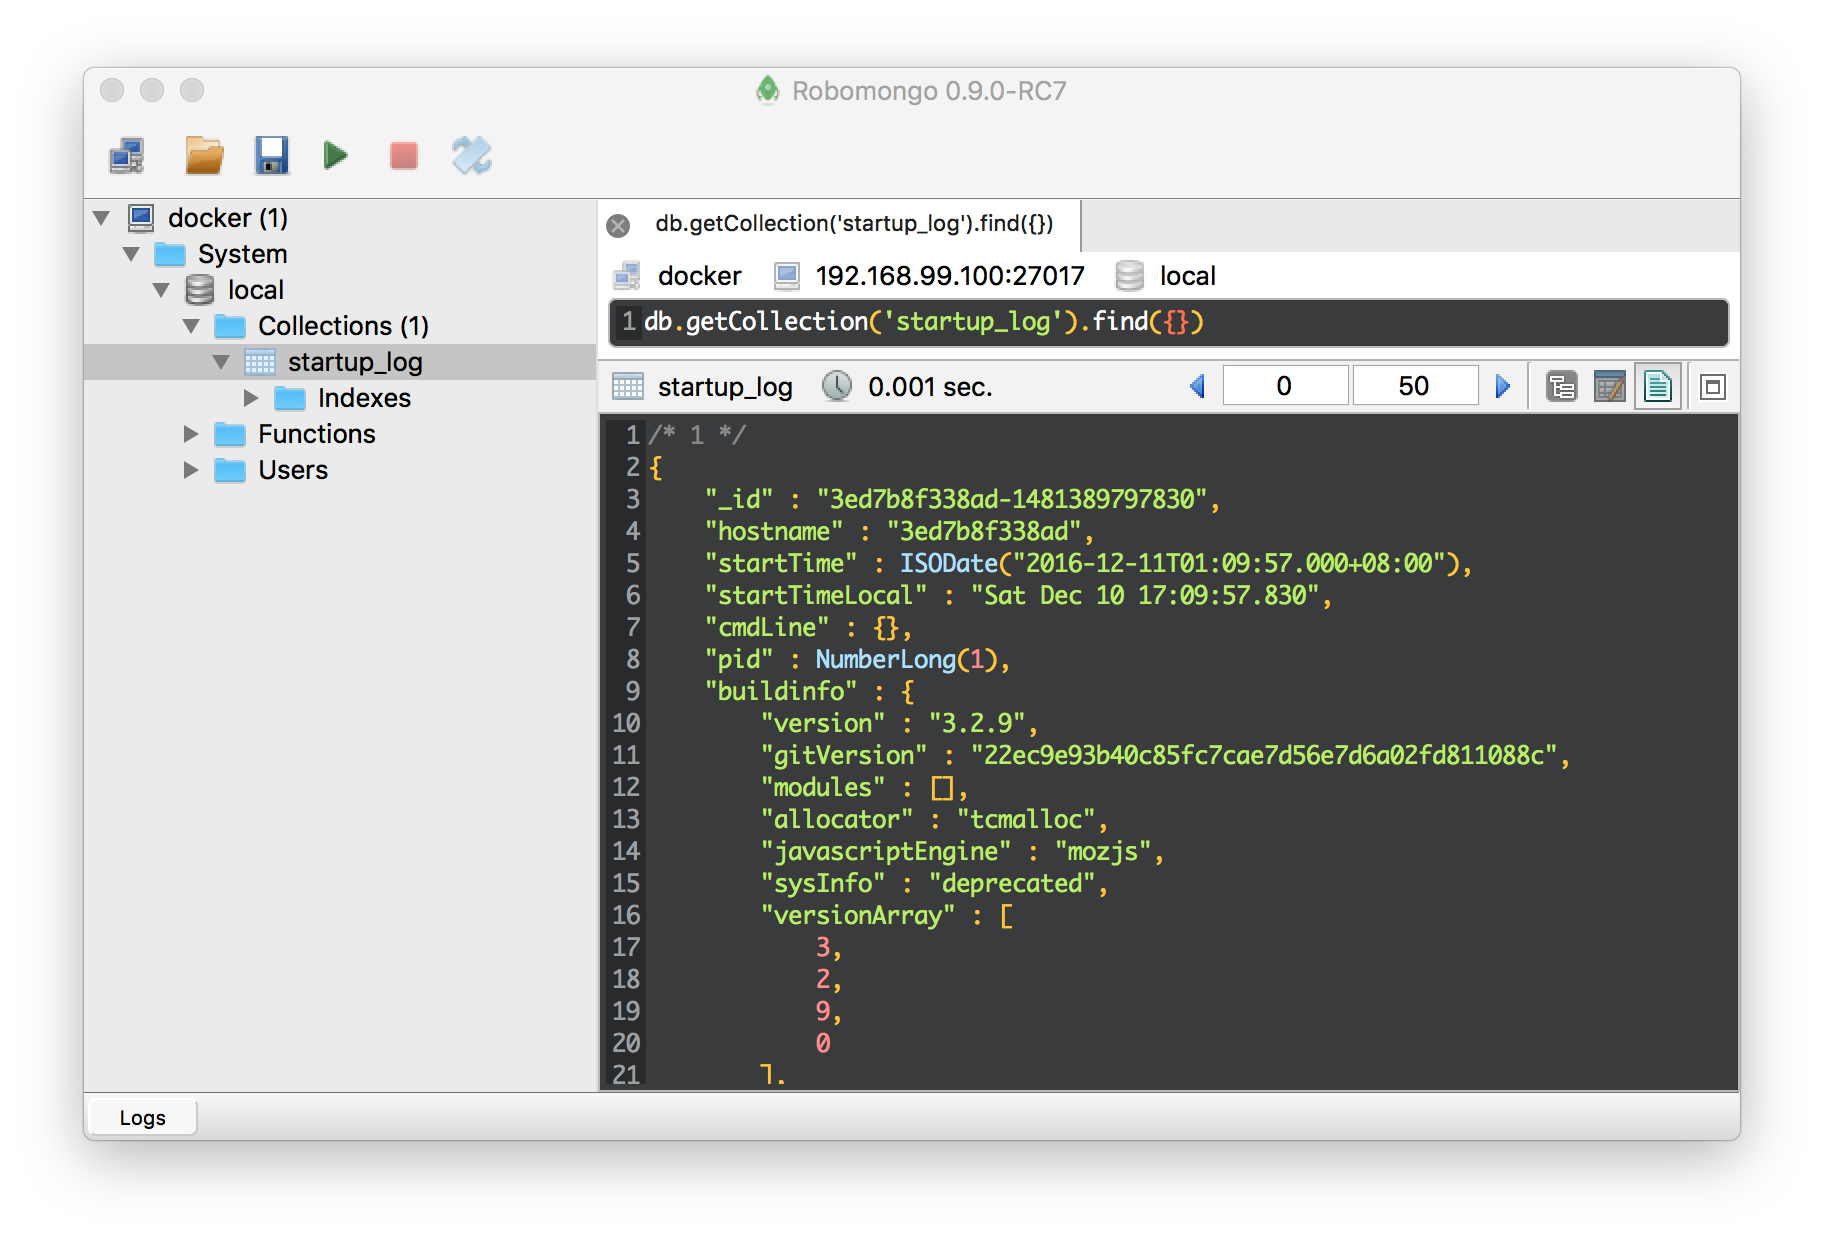The image size is (1824, 1240).
Task: Expand the Functions folder
Action: tap(191, 434)
